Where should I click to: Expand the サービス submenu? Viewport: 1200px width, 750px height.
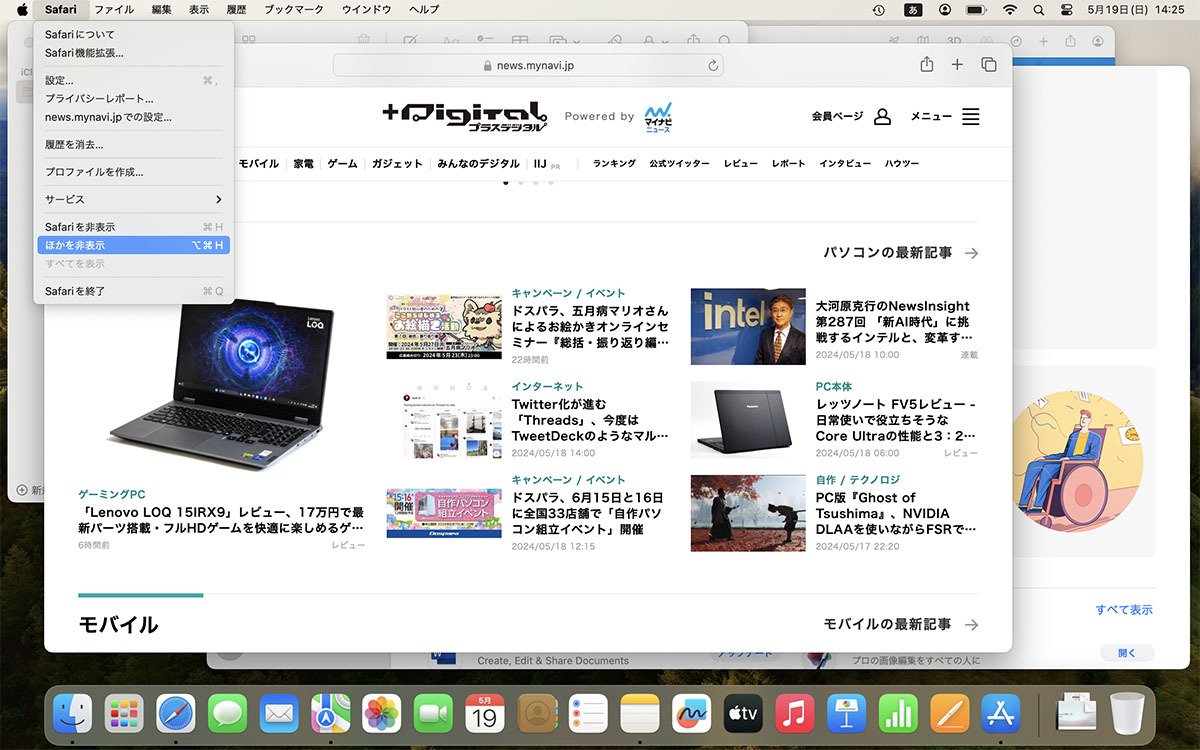(133, 199)
